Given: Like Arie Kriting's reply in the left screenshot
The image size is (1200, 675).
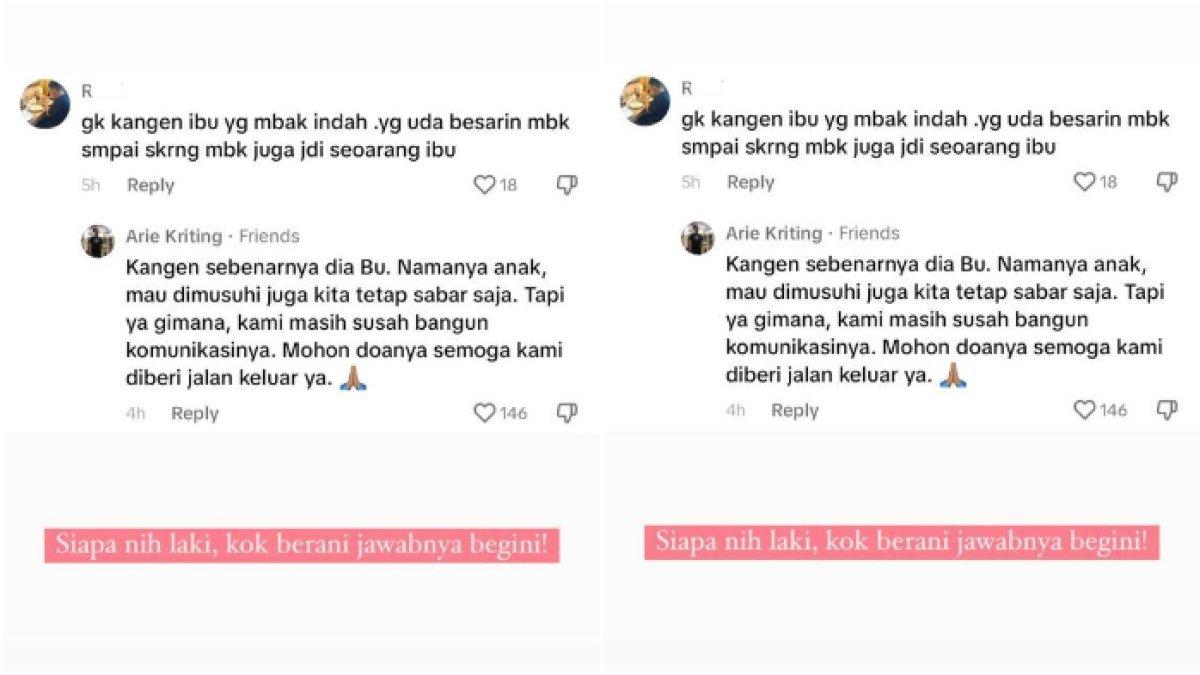Looking at the screenshot, I should pos(484,413).
